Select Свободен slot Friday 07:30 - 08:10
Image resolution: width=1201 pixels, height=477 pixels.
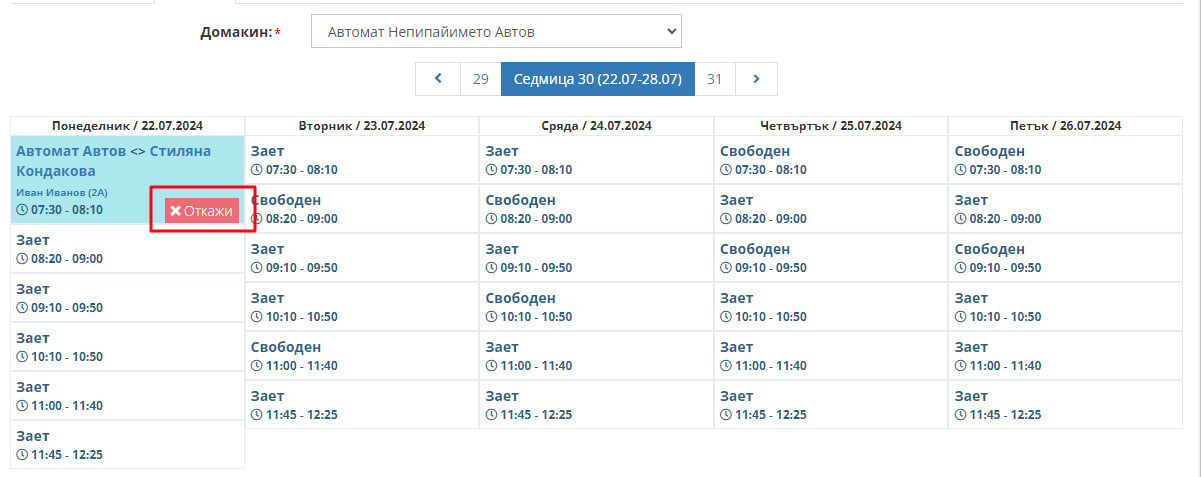(1064, 160)
